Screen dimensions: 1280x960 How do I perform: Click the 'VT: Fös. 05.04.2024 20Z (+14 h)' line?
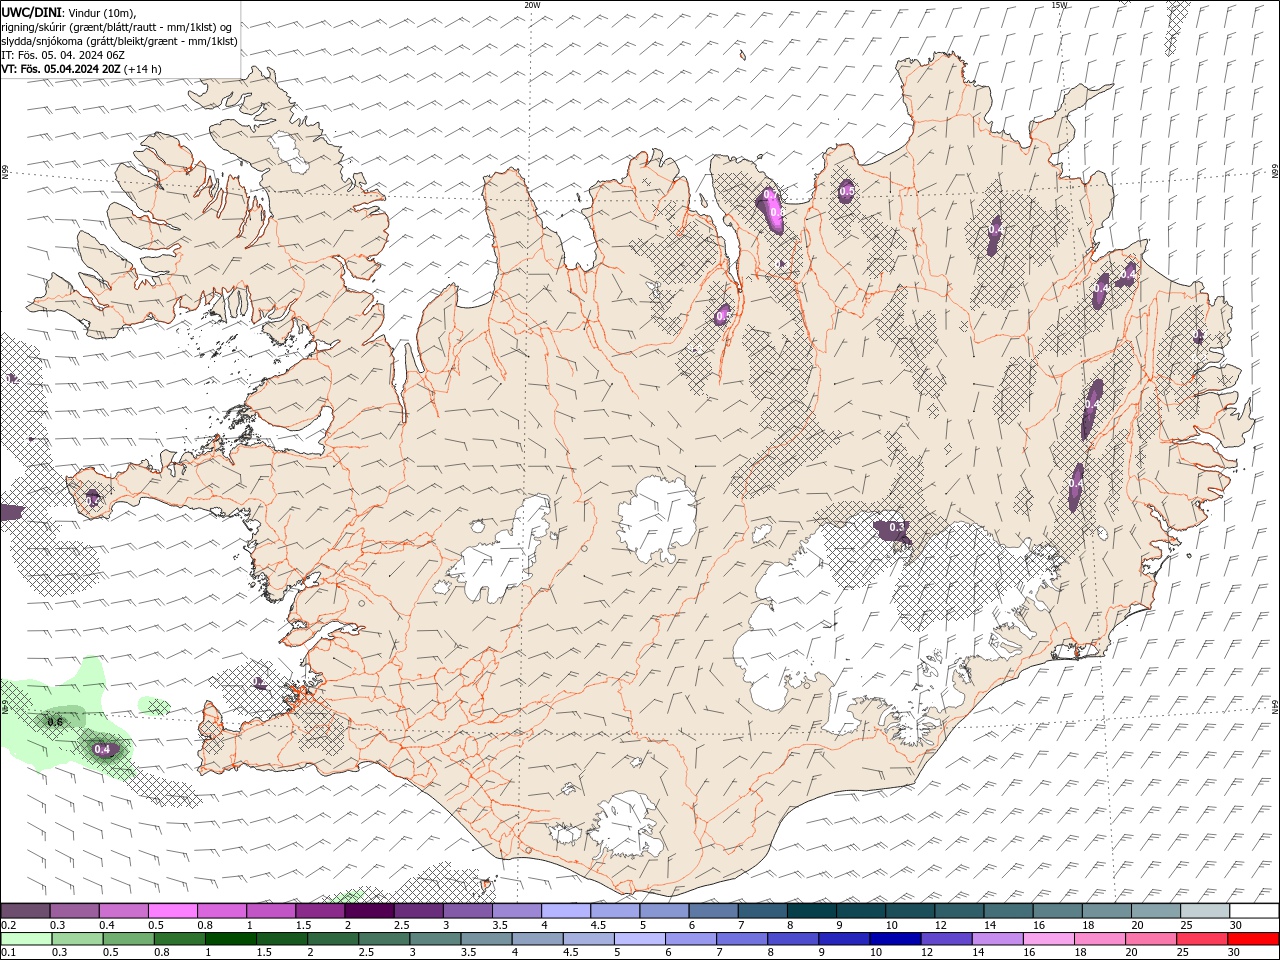(82, 69)
